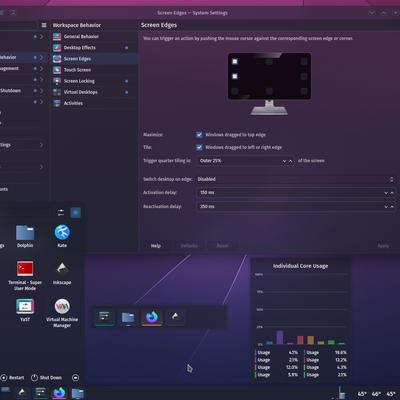Select left-middle edge on monitor preview
Screen dimensions: 400x400
(235, 76)
